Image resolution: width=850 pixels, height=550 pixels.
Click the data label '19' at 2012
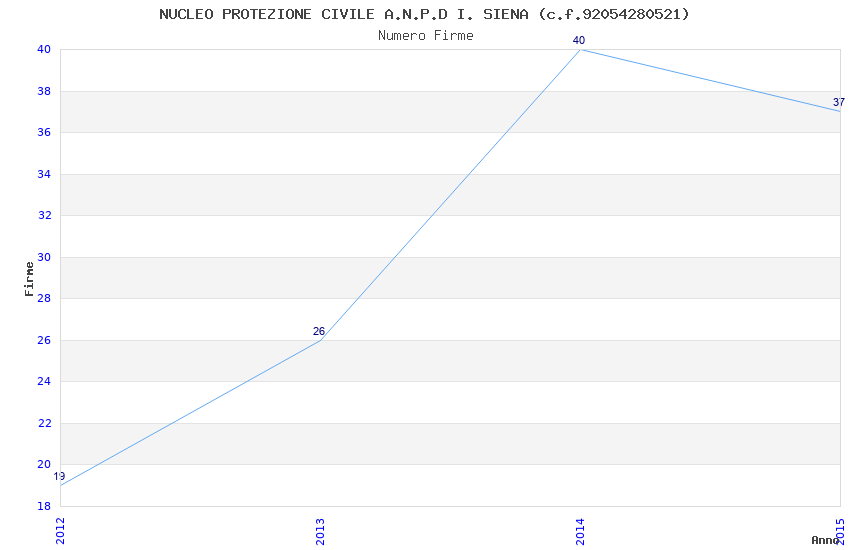pos(59,476)
